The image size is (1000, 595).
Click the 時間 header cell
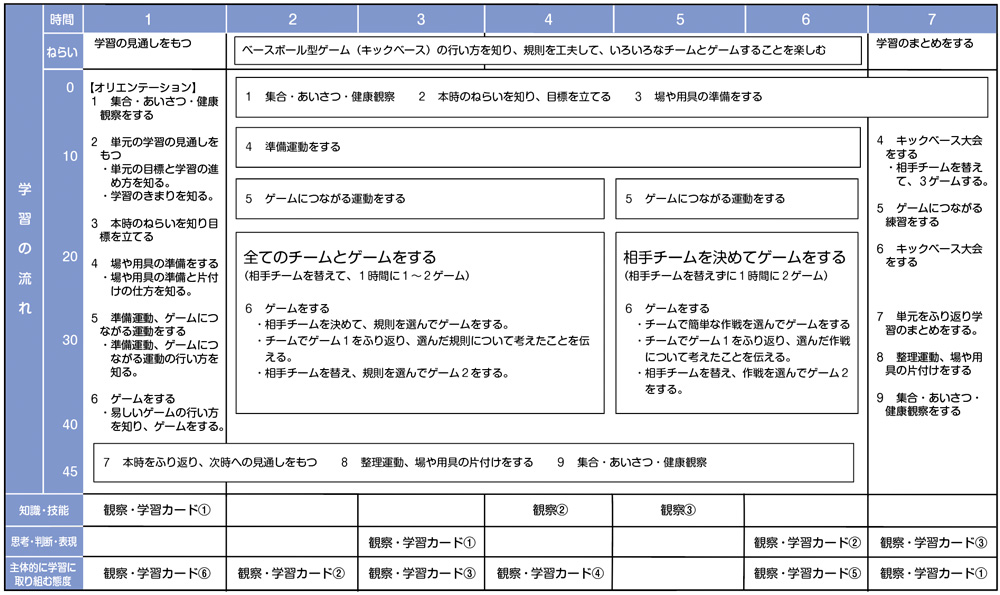[x=62, y=18]
